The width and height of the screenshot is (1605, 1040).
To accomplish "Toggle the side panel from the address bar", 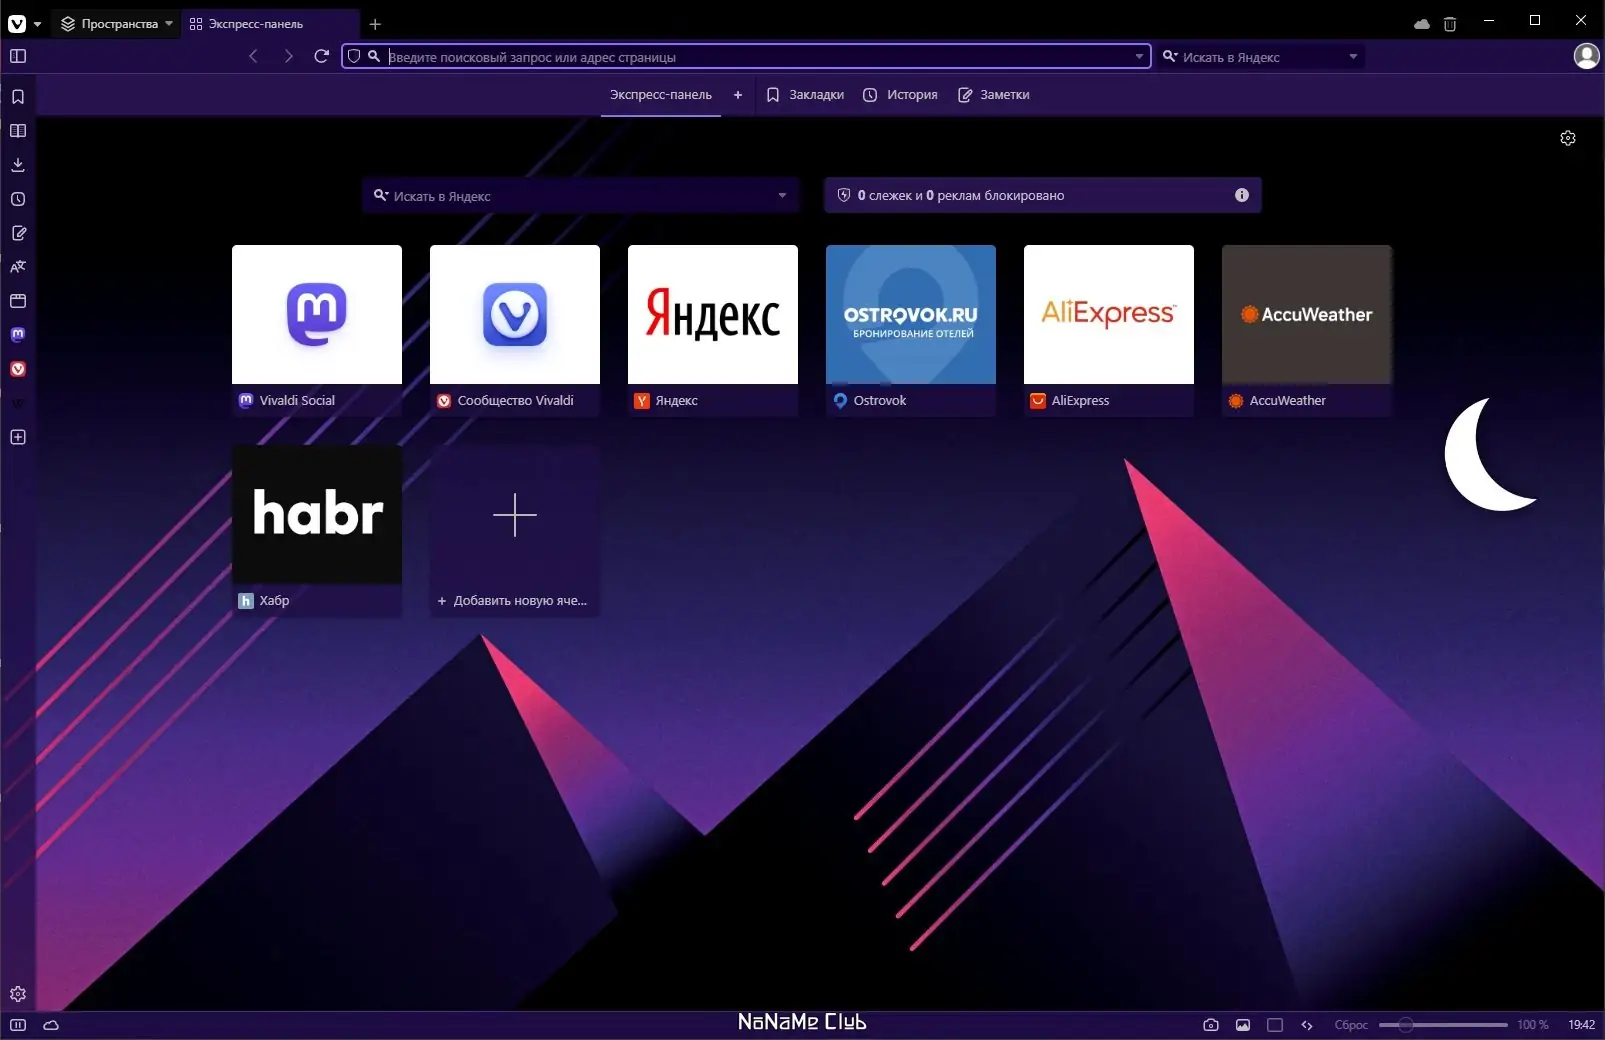I will [x=18, y=56].
